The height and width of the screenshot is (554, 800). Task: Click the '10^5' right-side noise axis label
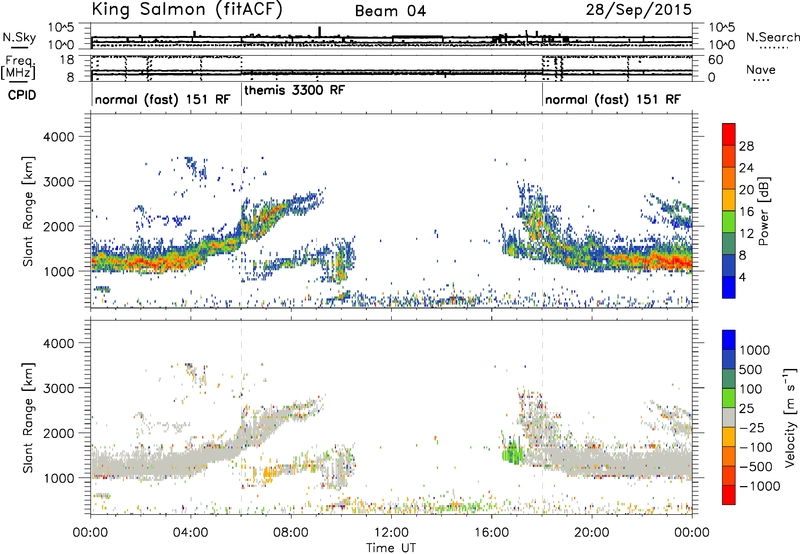click(x=721, y=27)
